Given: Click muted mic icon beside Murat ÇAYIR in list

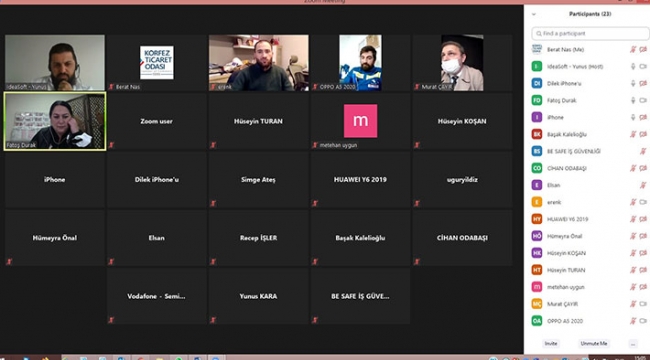Looking at the screenshot, I should click(633, 304).
